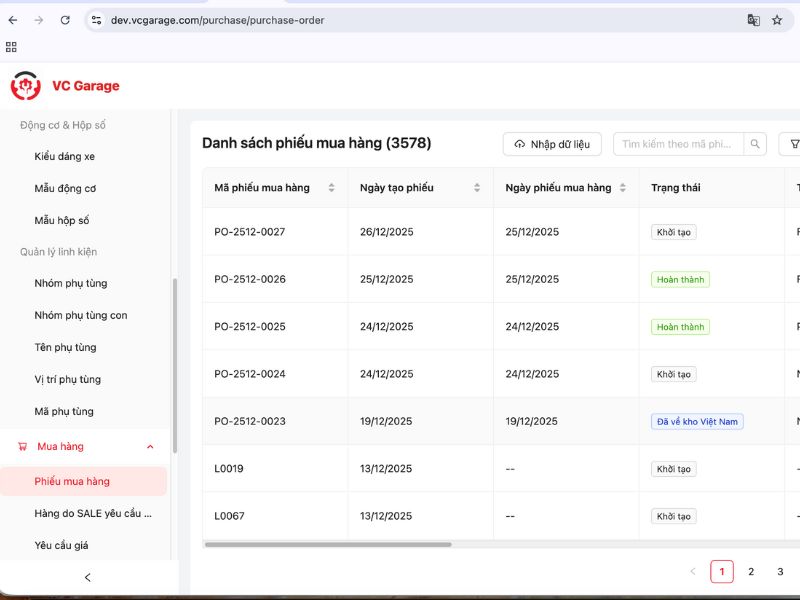The image size is (800, 600).
Task: Open the browser apps grid icon
Action: click(x=12, y=46)
